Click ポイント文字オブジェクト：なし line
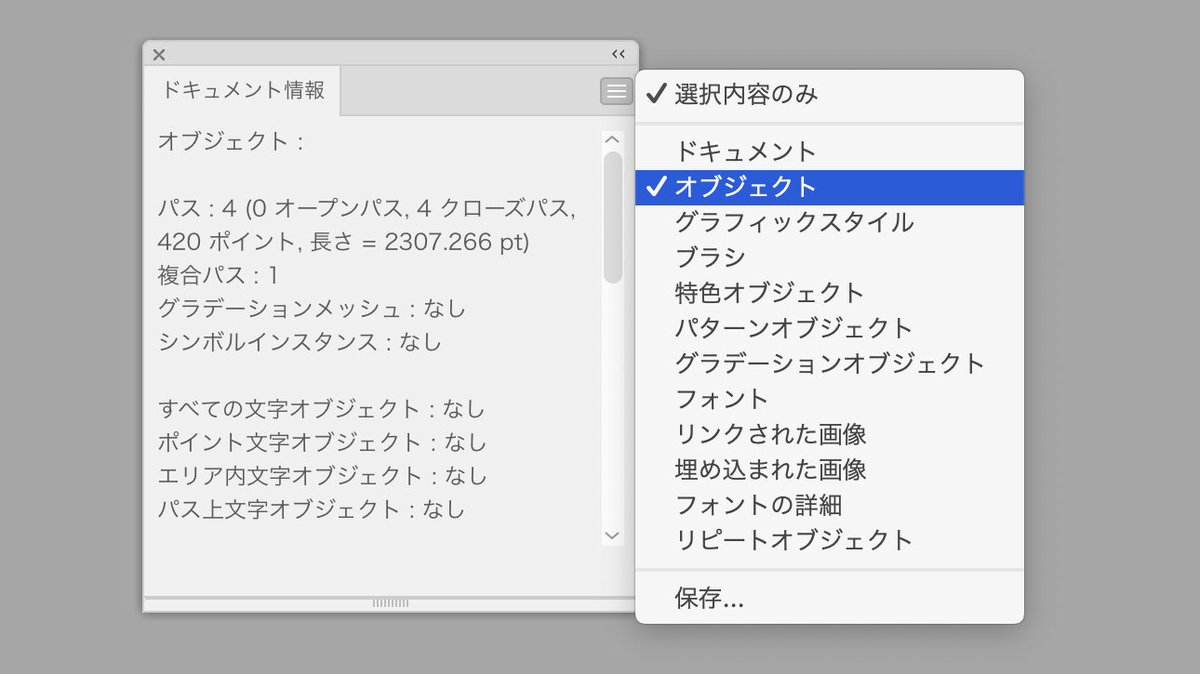 point(322,442)
